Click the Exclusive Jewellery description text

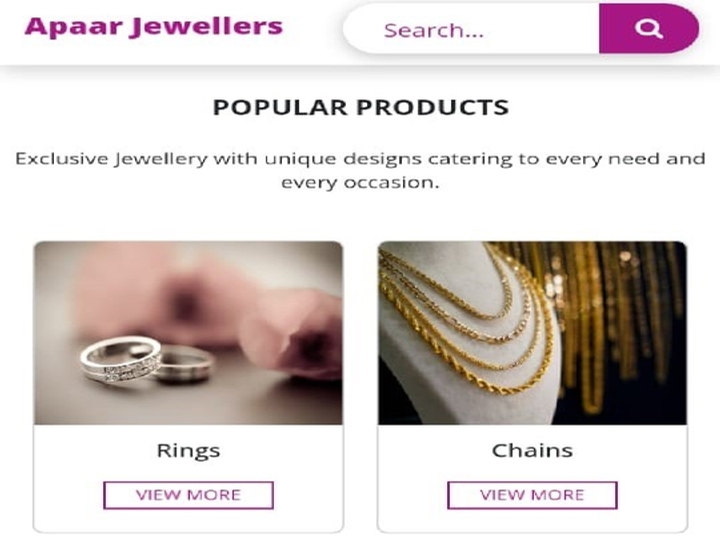(360, 170)
